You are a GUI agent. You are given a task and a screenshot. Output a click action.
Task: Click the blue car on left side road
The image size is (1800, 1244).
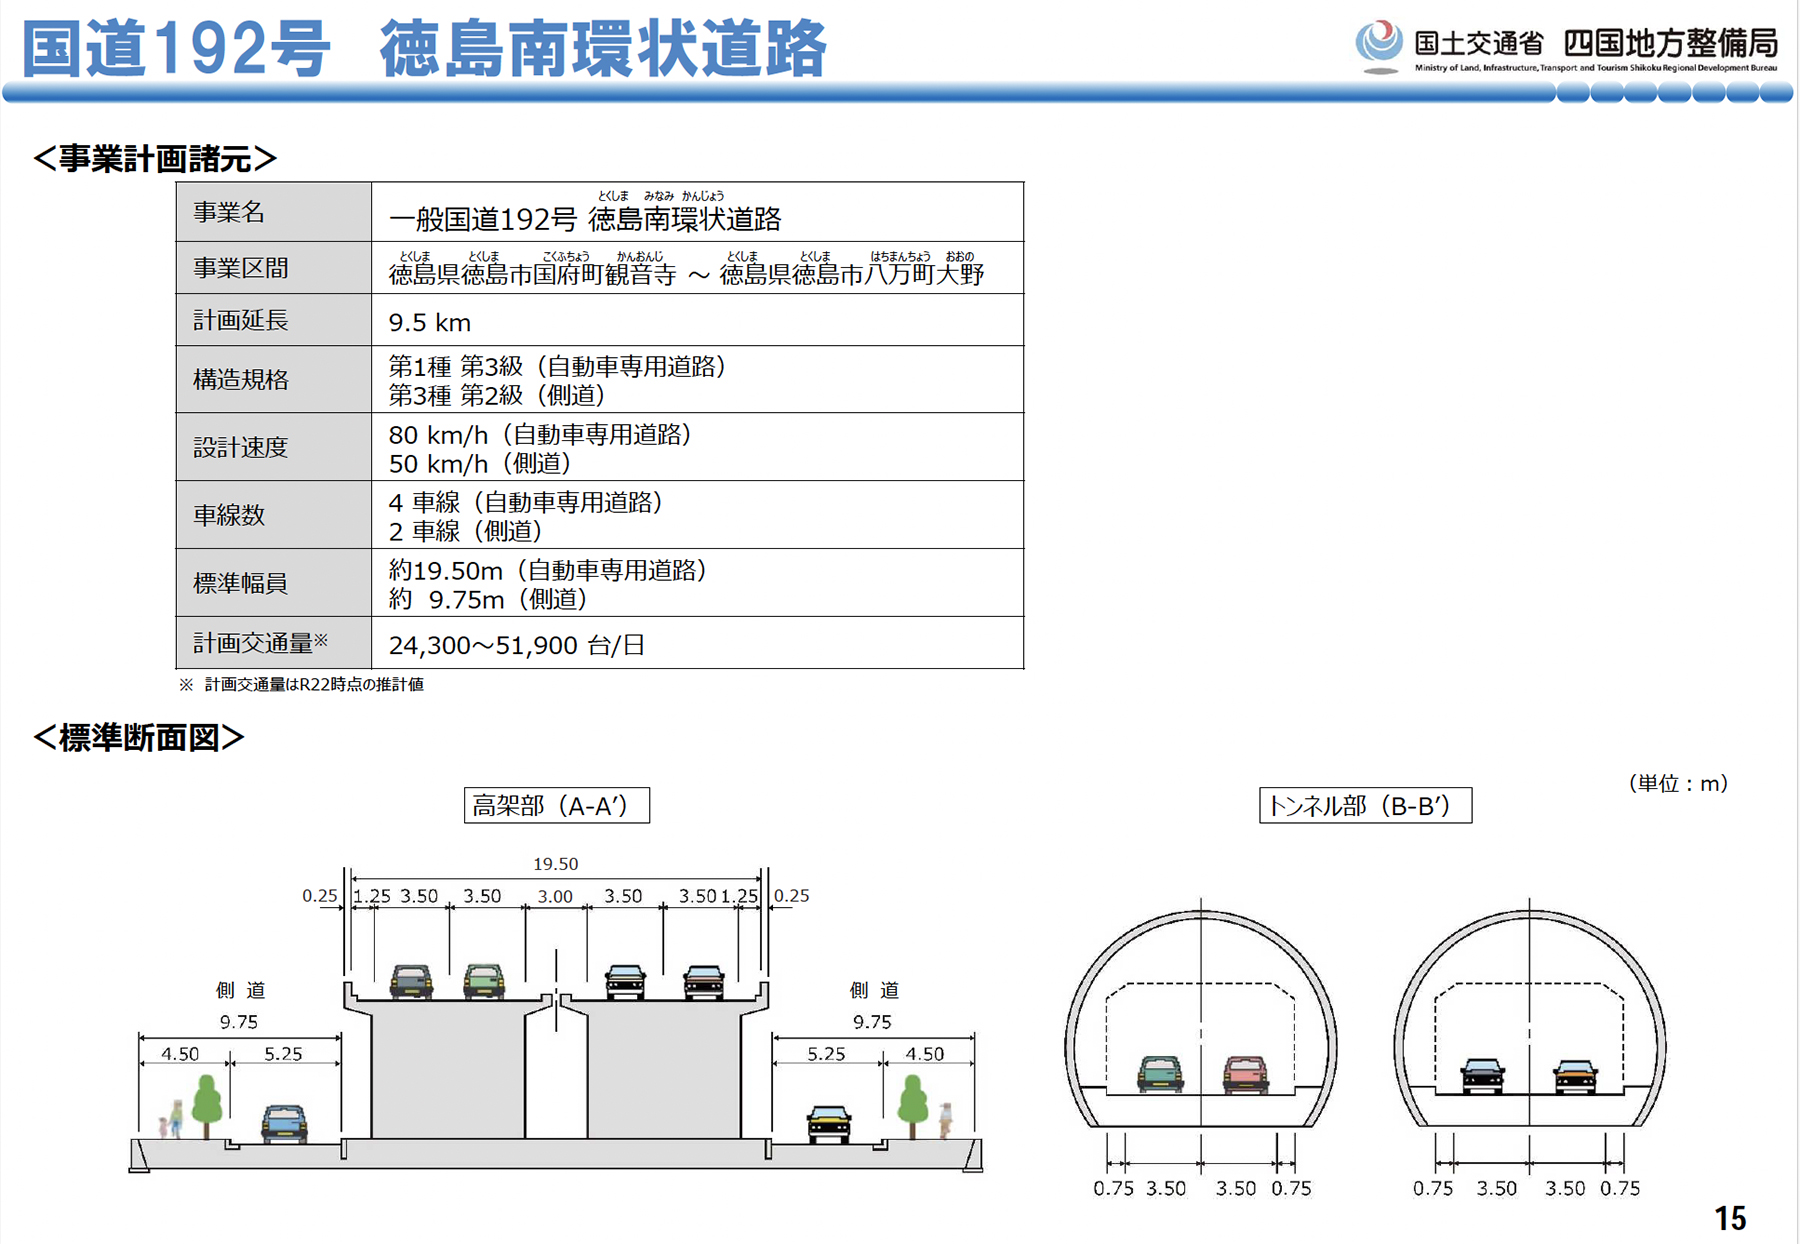(284, 1123)
